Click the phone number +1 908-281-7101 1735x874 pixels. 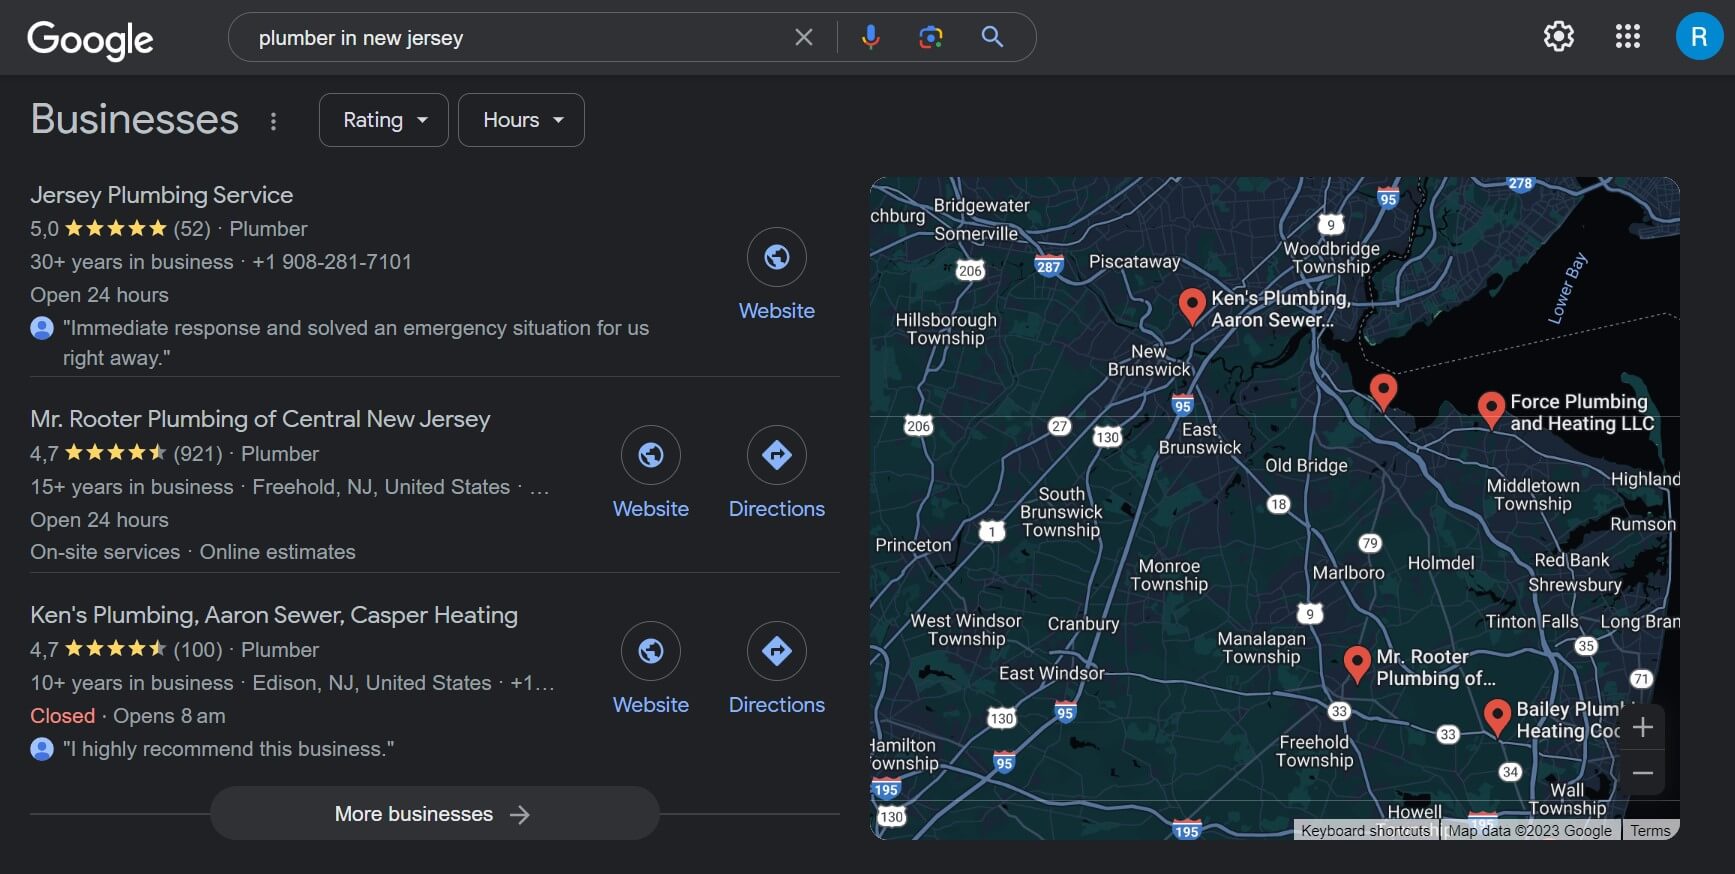pos(332,262)
